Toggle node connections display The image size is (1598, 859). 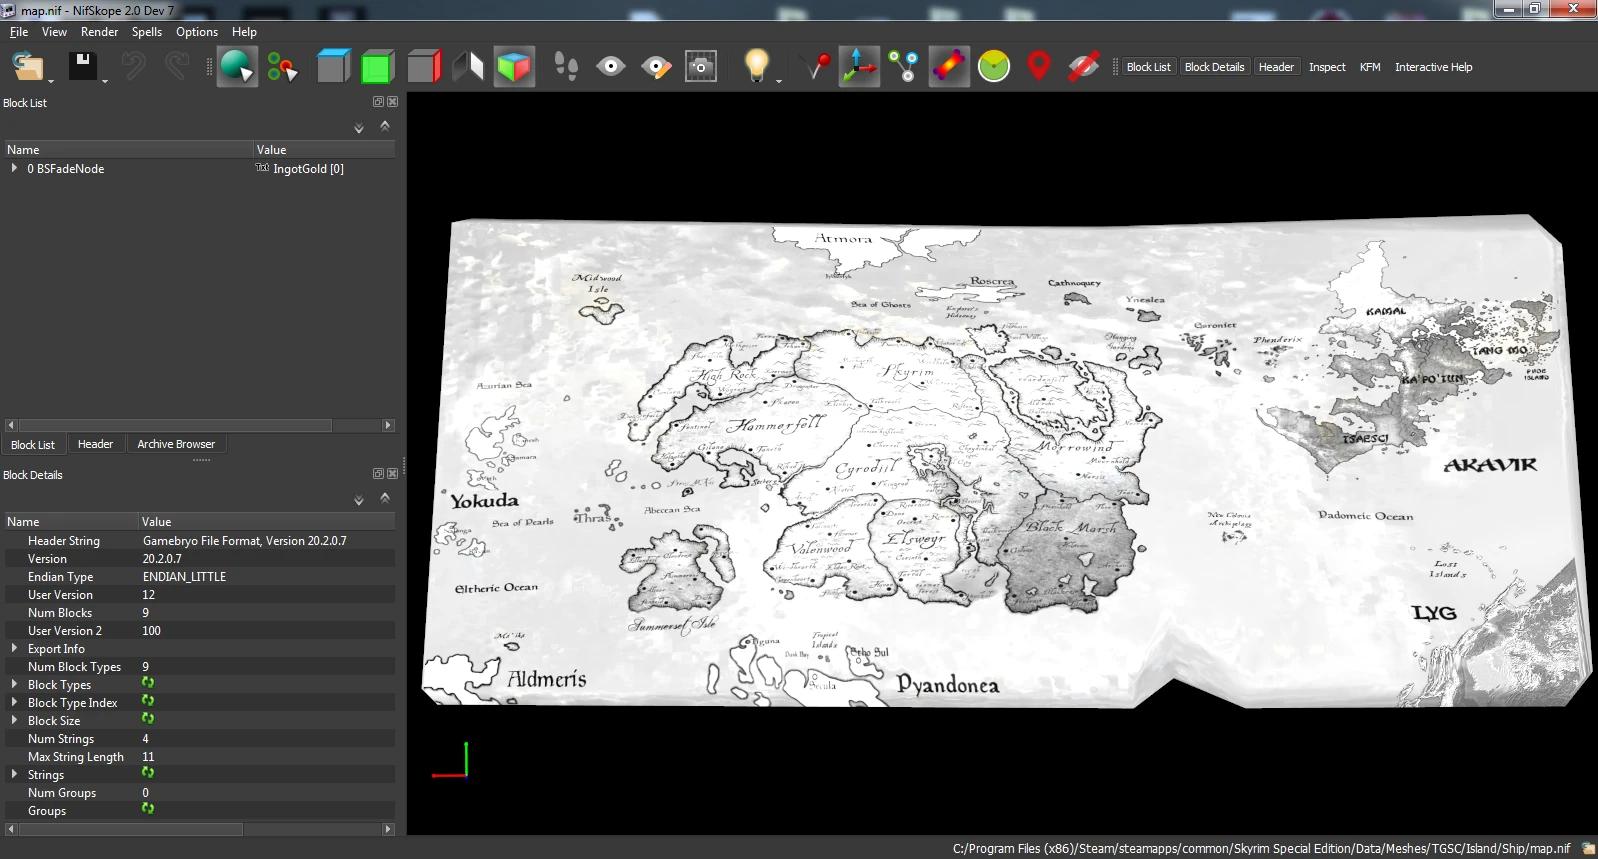(x=904, y=67)
